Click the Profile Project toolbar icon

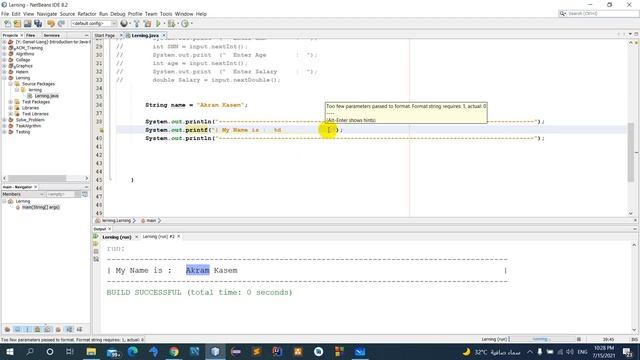click(185, 24)
